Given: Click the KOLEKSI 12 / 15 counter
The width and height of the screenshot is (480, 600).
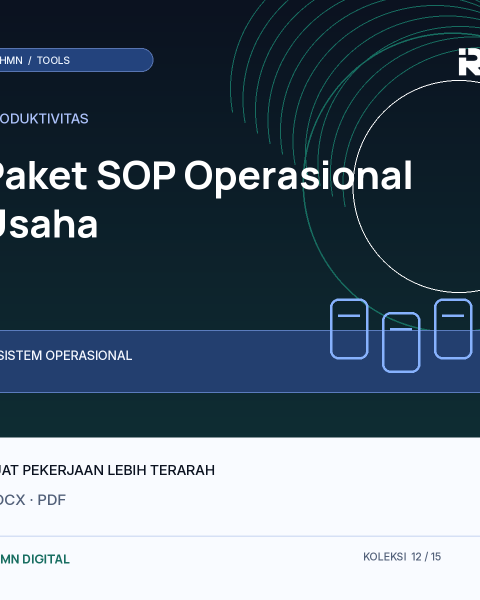Looking at the screenshot, I should [x=402, y=557].
